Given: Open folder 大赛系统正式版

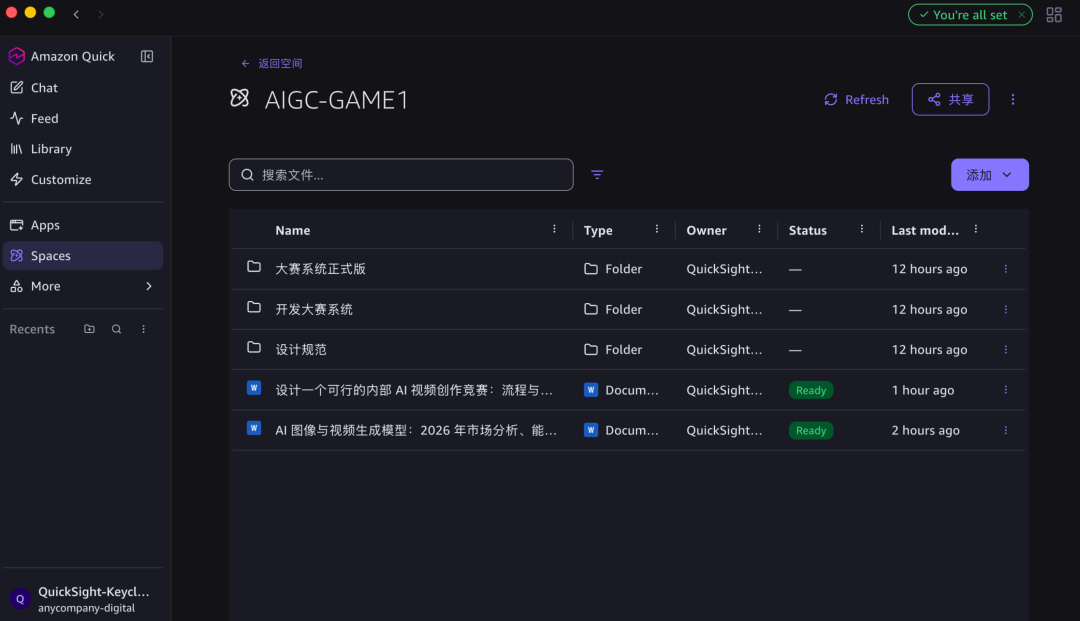Looking at the screenshot, I should point(320,269).
